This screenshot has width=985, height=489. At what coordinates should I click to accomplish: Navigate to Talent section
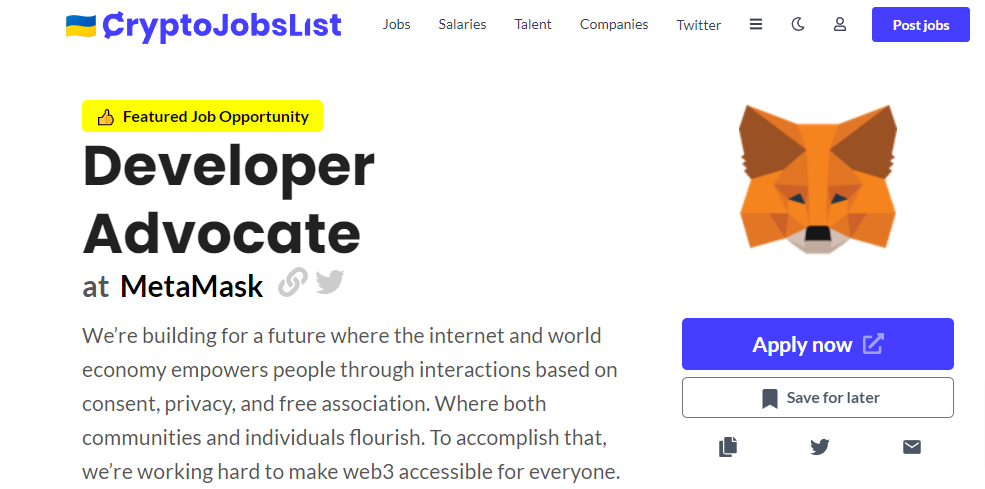(x=533, y=25)
